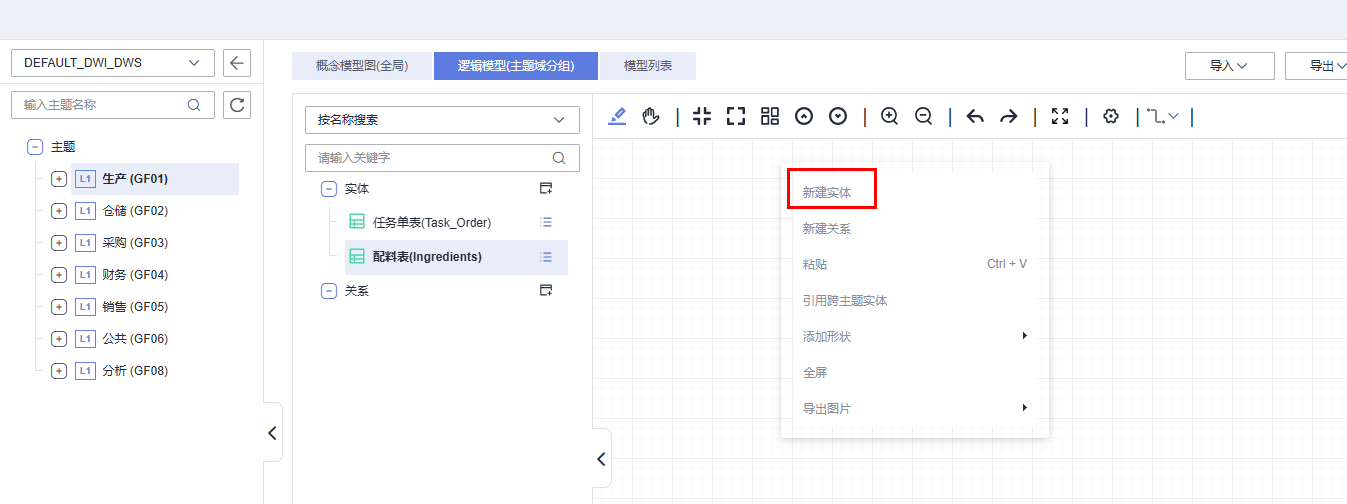Expand the 分析 (GF08) node
The height and width of the screenshot is (504, 1347).
point(59,371)
